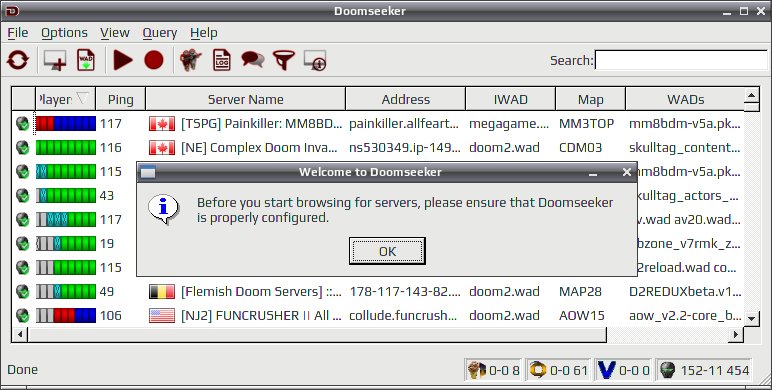This screenshot has width=772, height=390.
Task: Sort by Players column header arrow
Action: [x=83, y=98]
